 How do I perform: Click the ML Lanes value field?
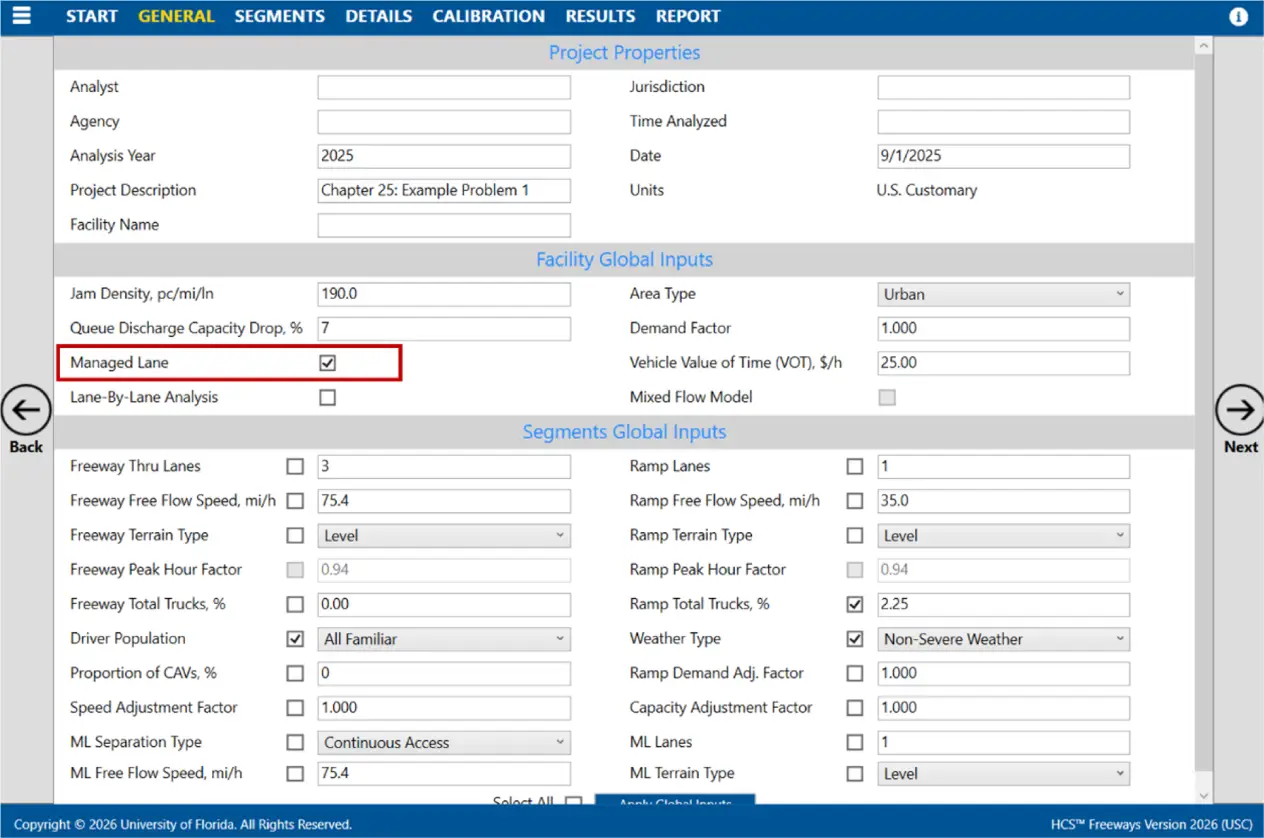(x=1003, y=742)
